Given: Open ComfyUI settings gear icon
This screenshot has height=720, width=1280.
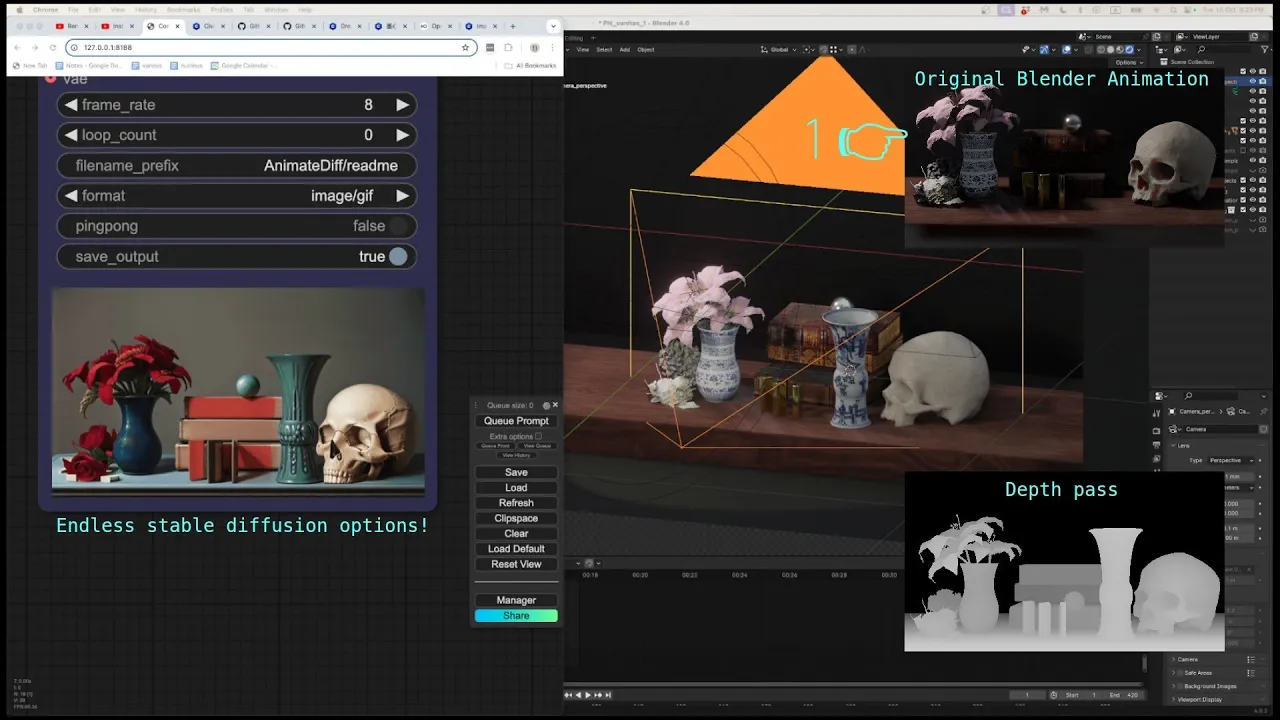Looking at the screenshot, I should pos(546,406).
